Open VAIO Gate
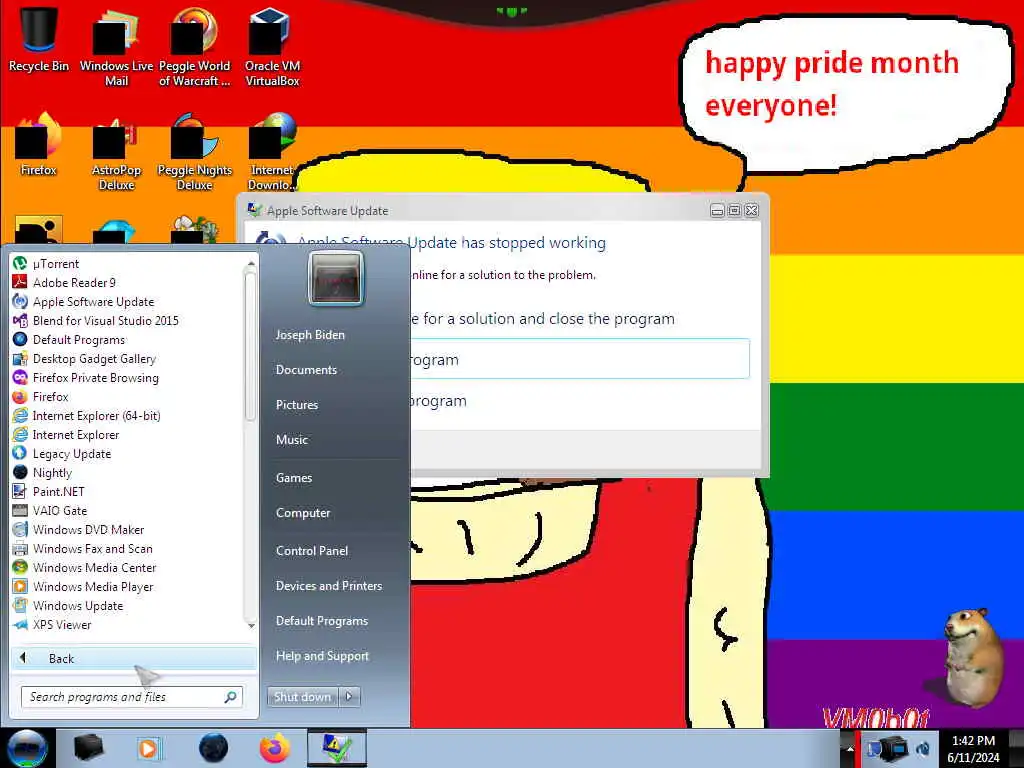The image size is (1024, 768). 59,511
